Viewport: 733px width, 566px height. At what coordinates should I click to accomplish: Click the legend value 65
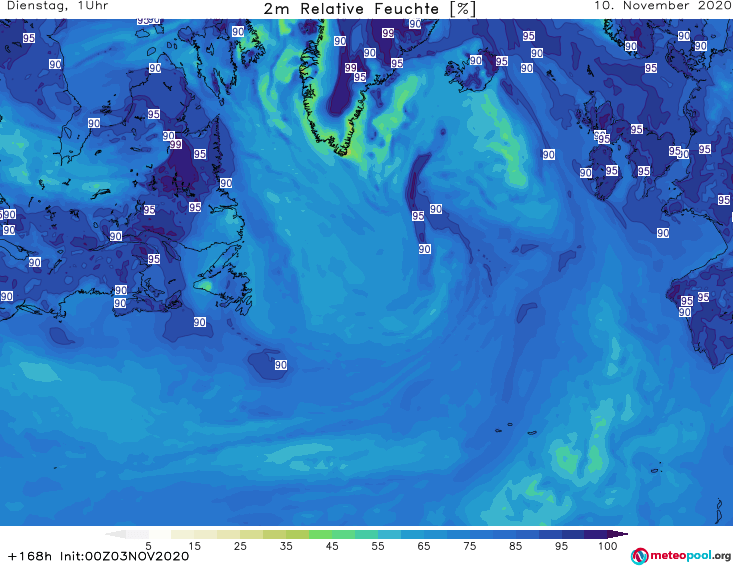(424, 546)
